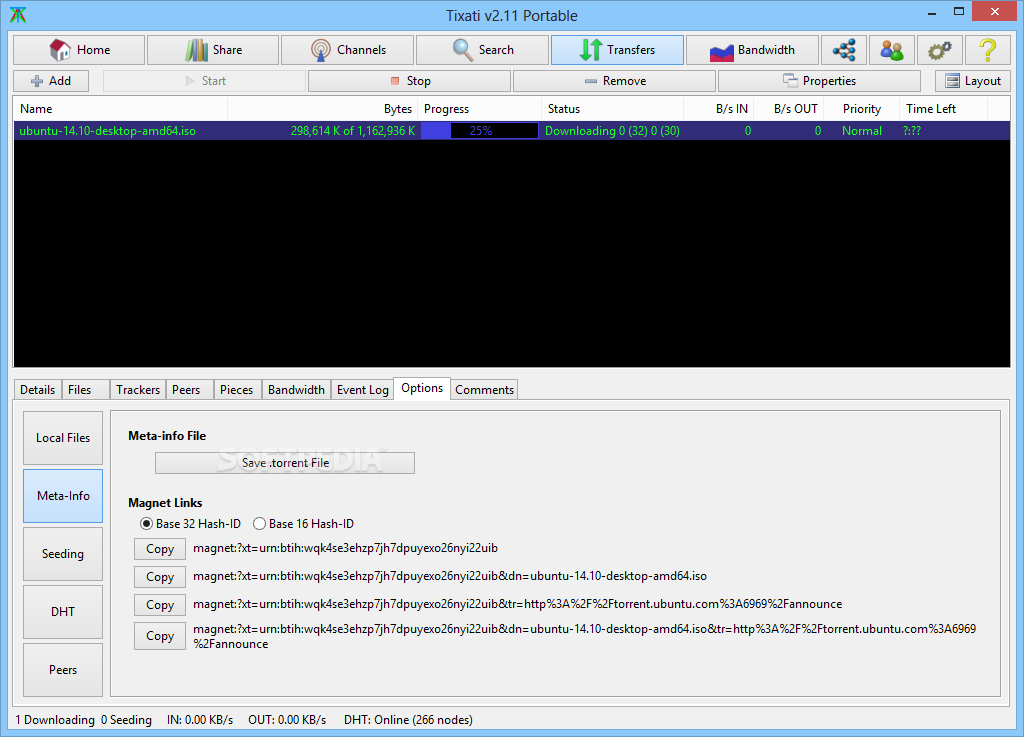
Task: Click the DHT: Online (266 nodes) status
Action: coord(408,719)
